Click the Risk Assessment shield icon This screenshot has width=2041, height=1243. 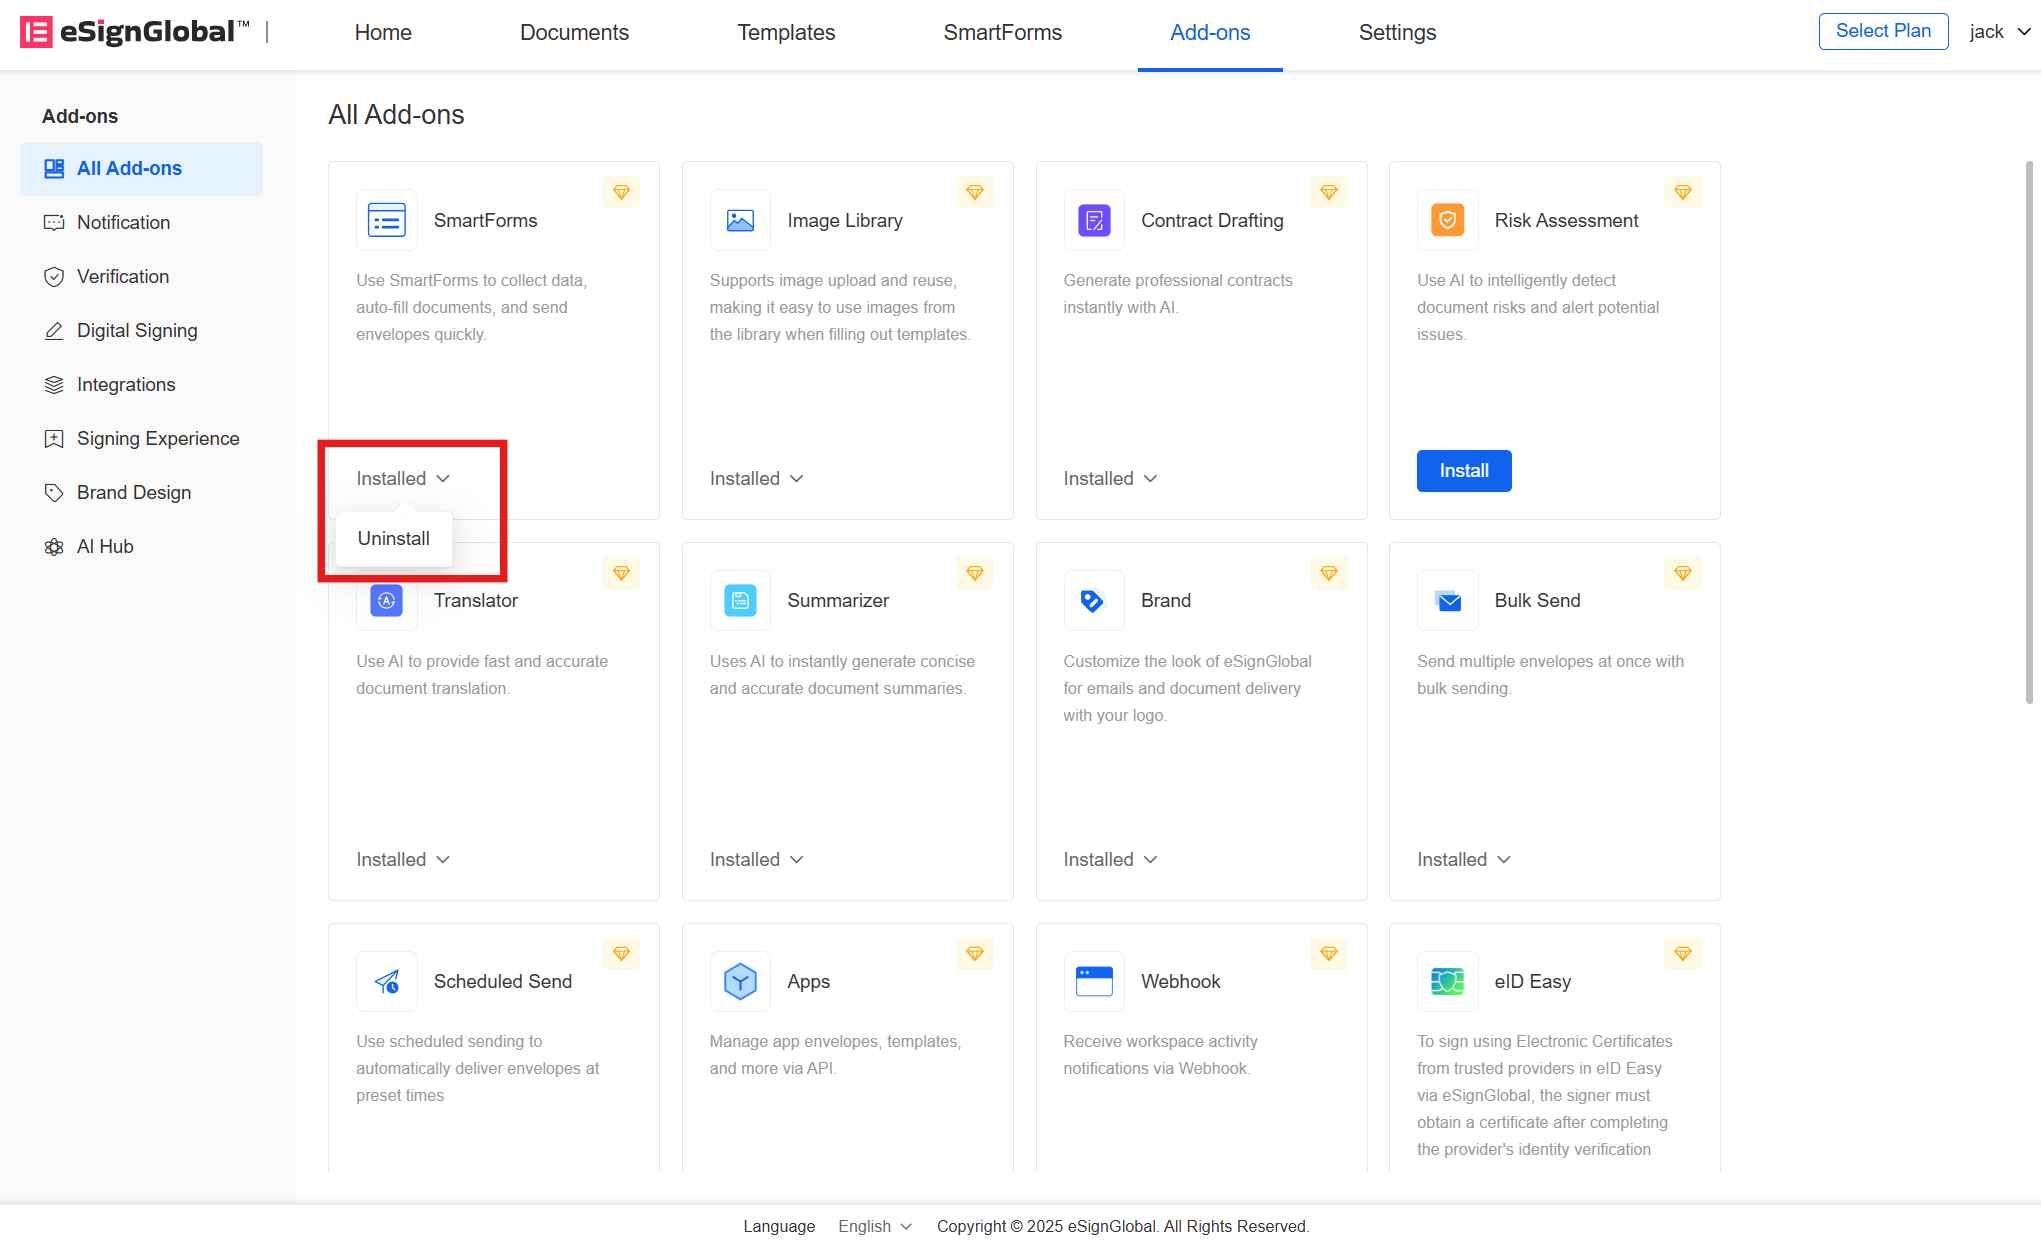click(1447, 220)
